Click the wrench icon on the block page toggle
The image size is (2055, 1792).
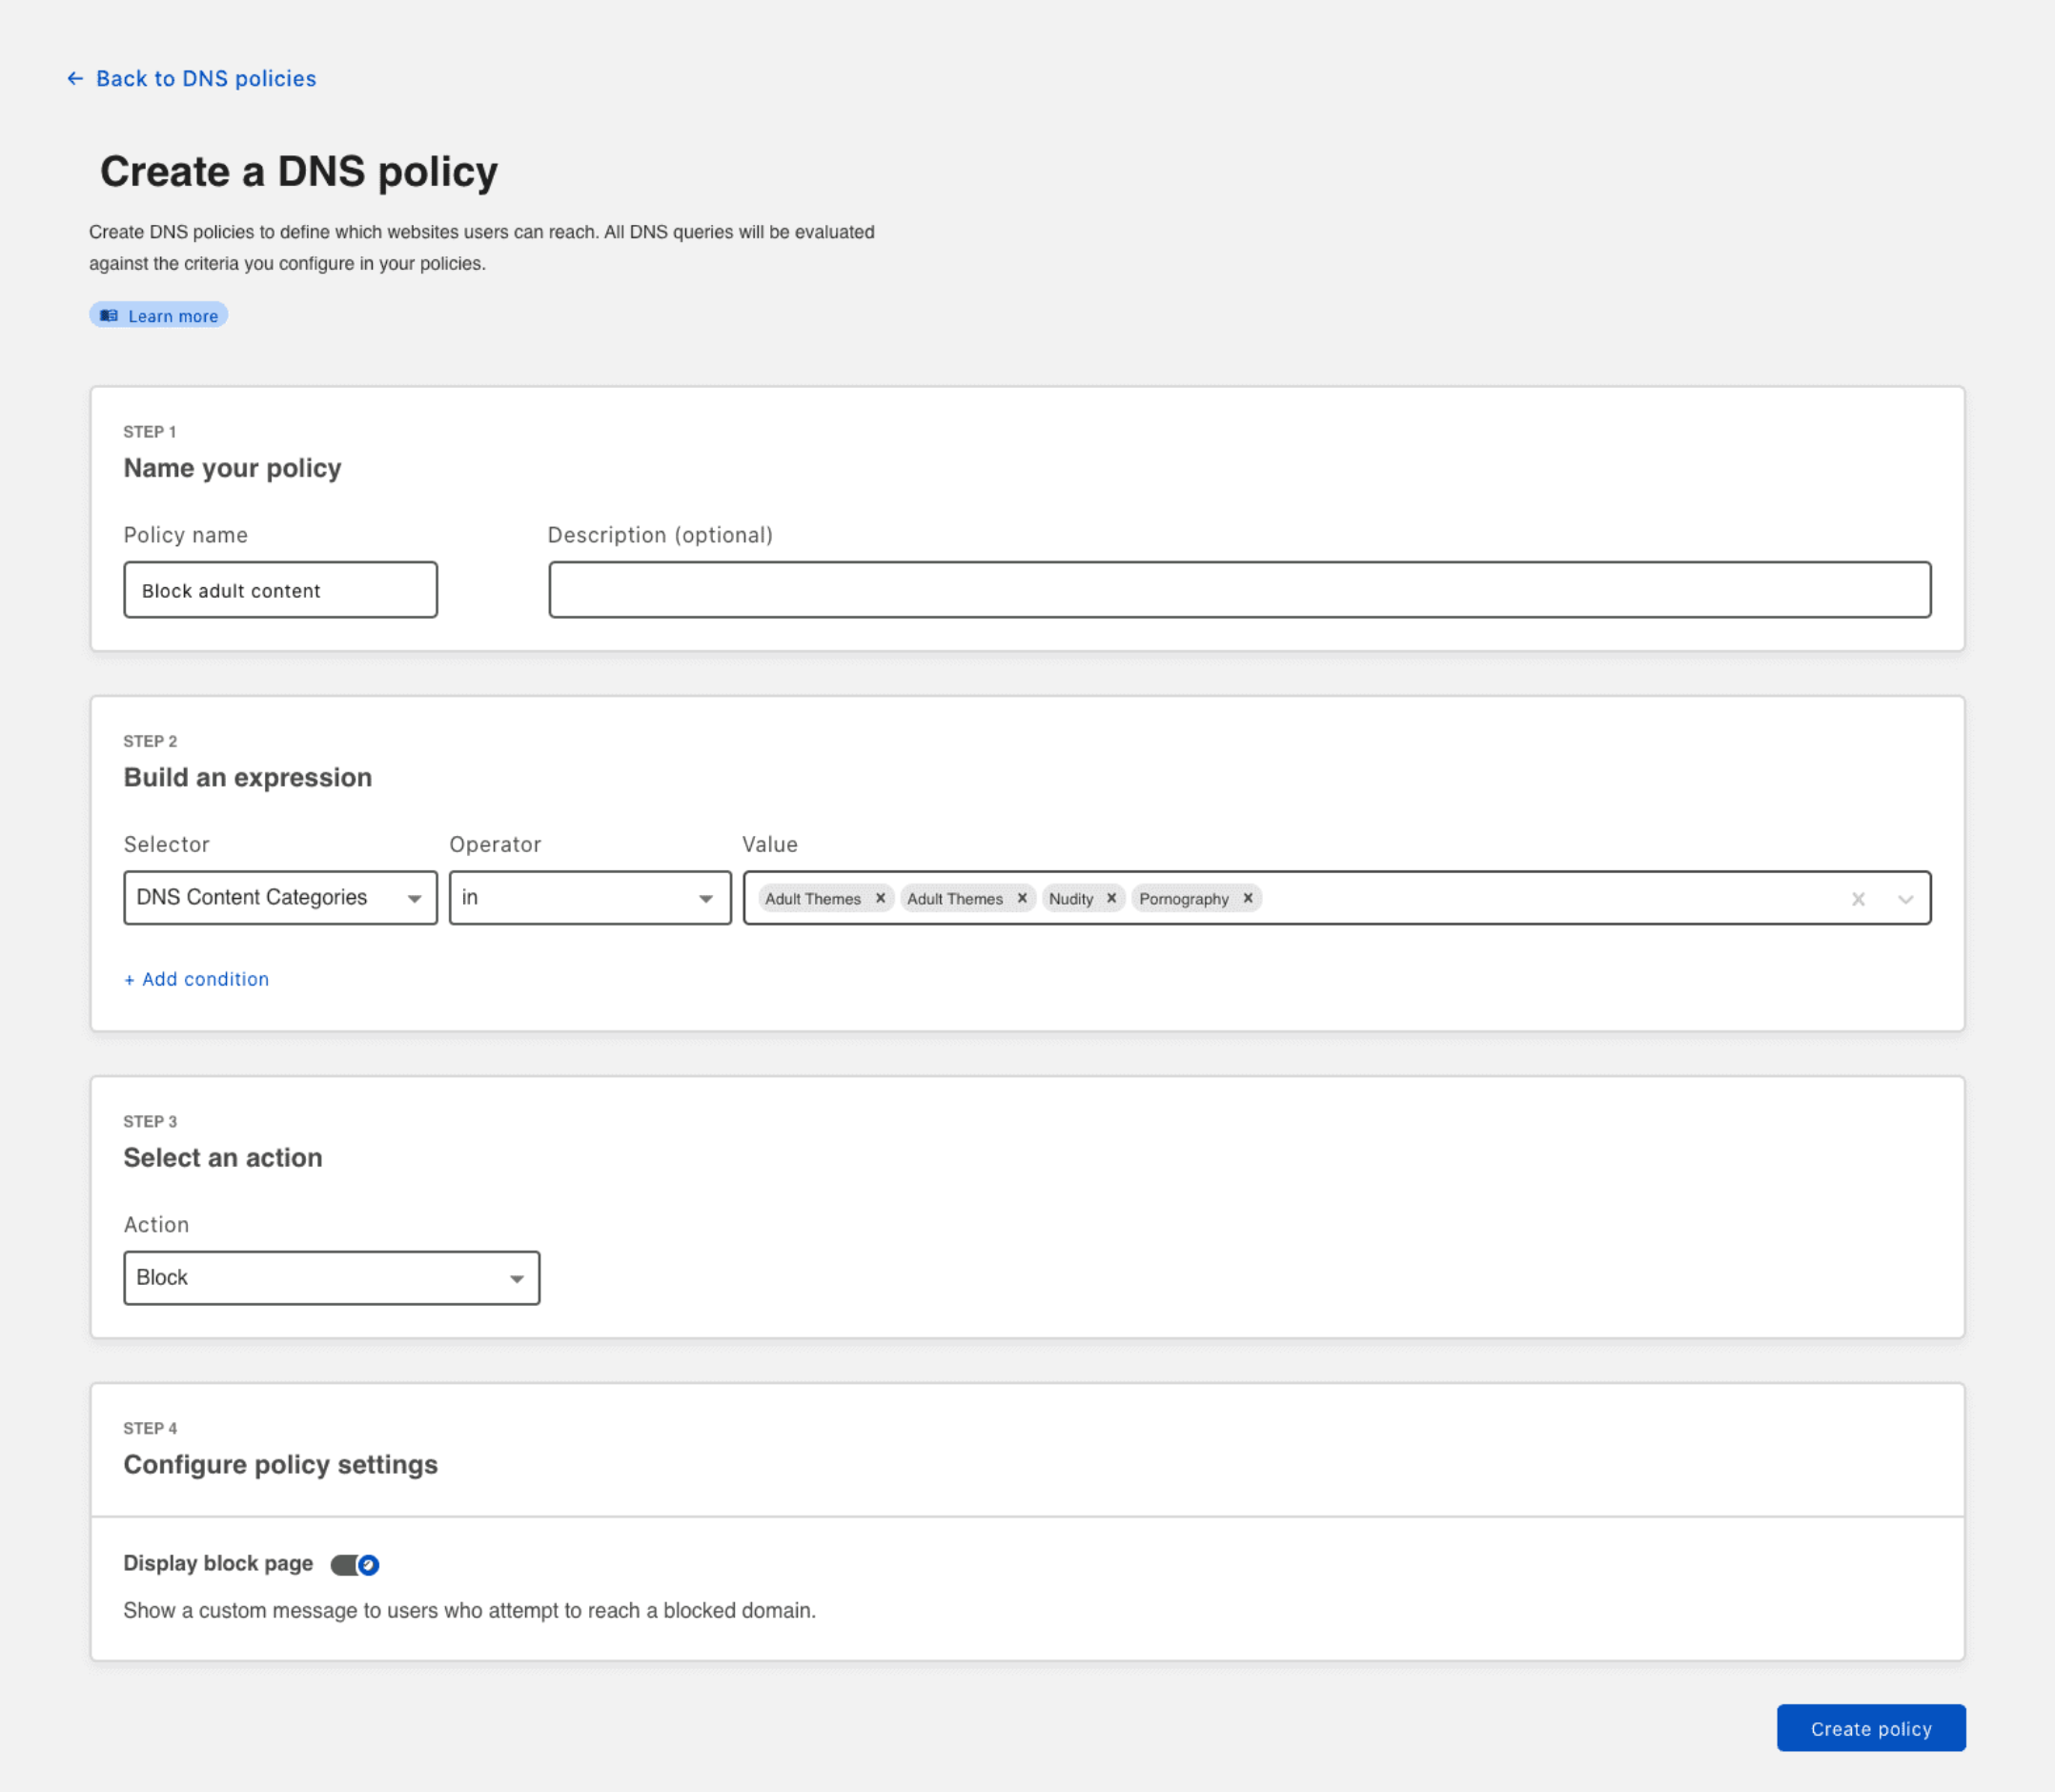point(369,1564)
